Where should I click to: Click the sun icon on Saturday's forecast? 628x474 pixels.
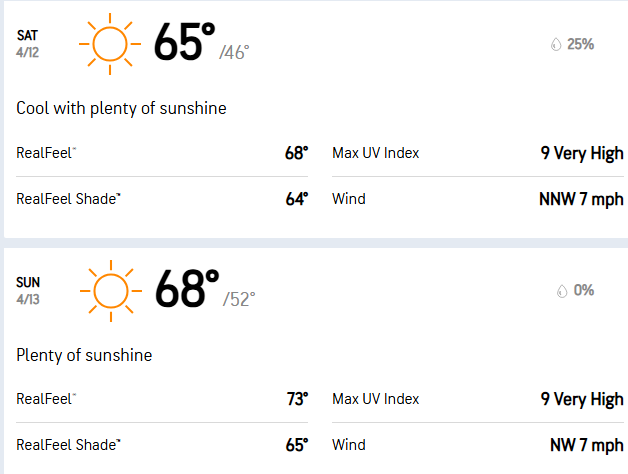[105, 44]
